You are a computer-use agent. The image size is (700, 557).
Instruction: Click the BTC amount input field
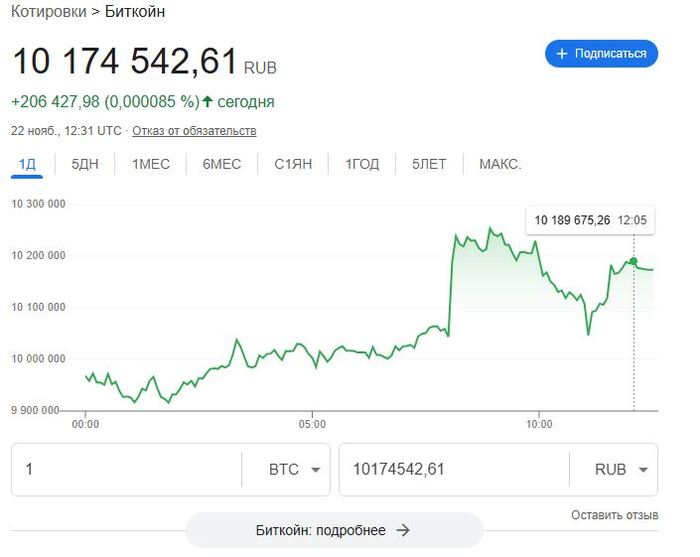pyautogui.click(x=126, y=470)
